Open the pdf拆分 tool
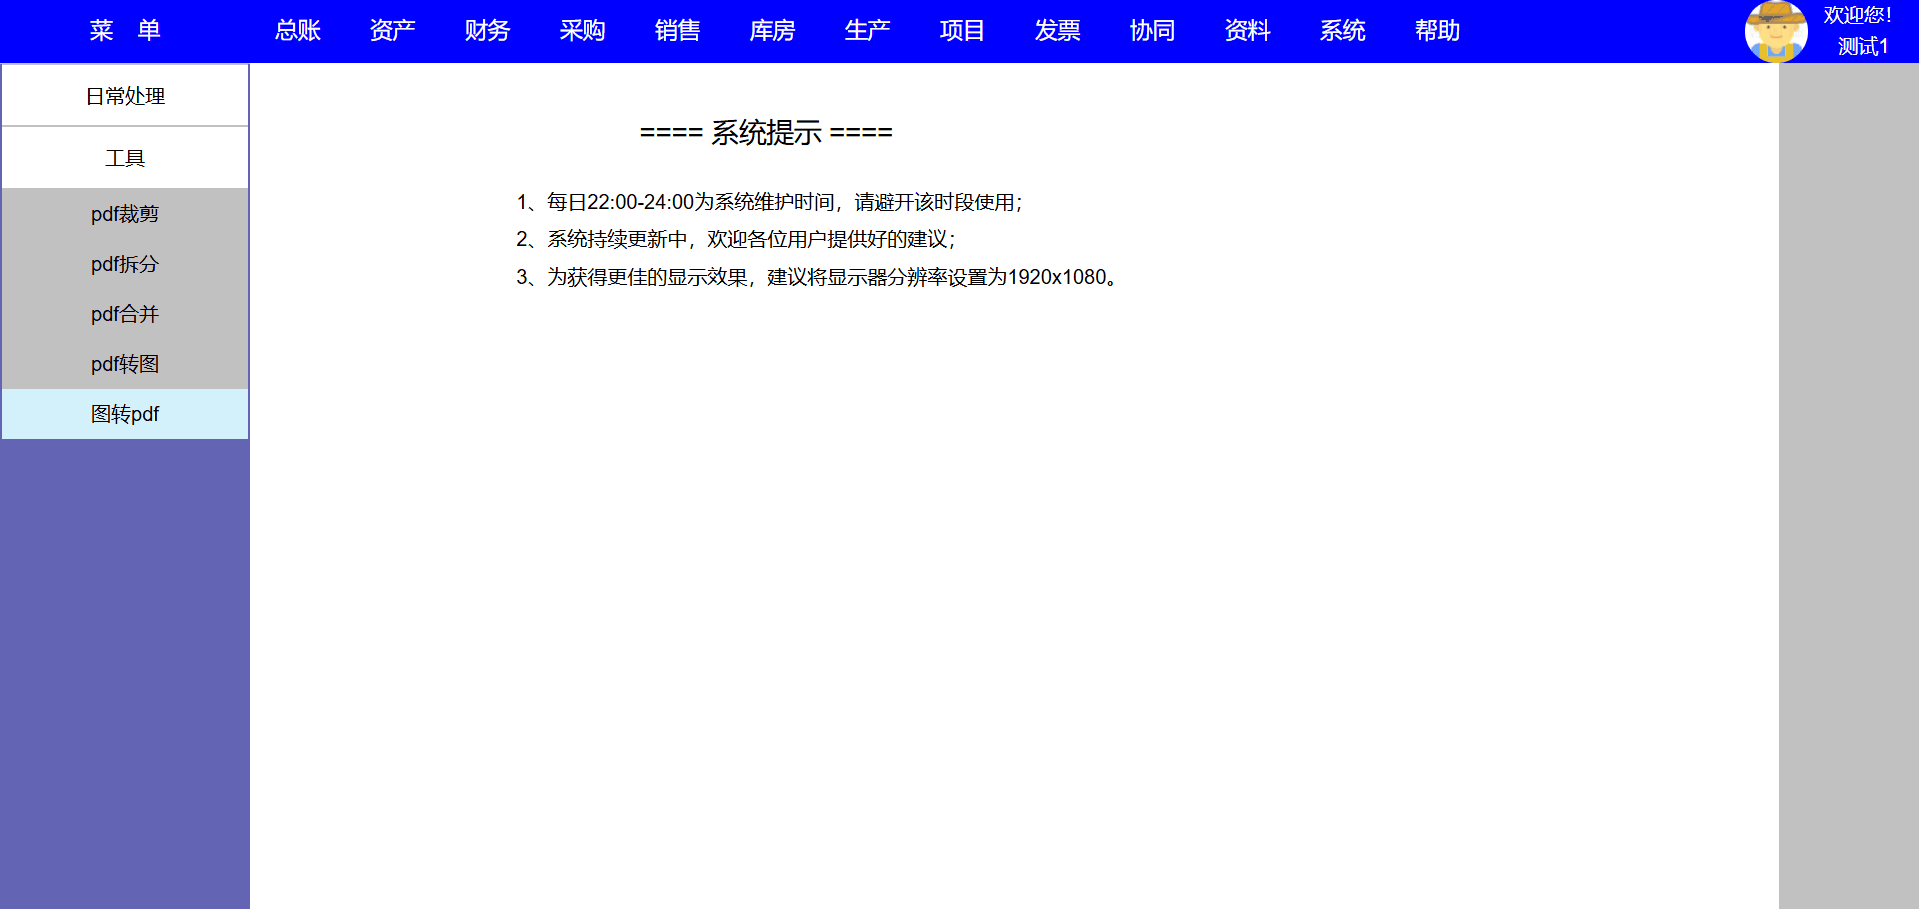This screenshot has height=909, width=1919. tap(125, 264)
